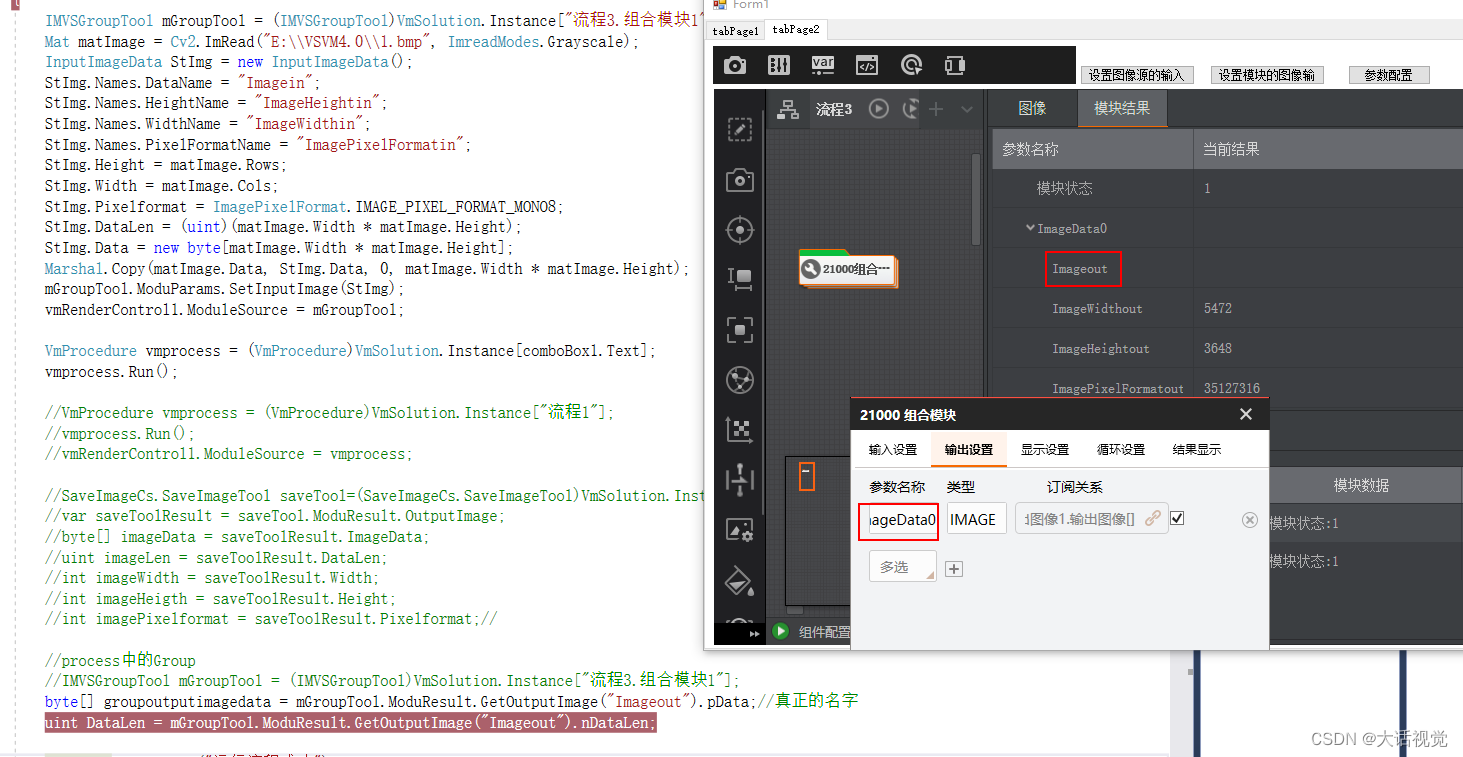Select the ImagePixelFormatout row
Image resolution: width=1463 pixels, height=757 pixels.
pos(1227,388)
